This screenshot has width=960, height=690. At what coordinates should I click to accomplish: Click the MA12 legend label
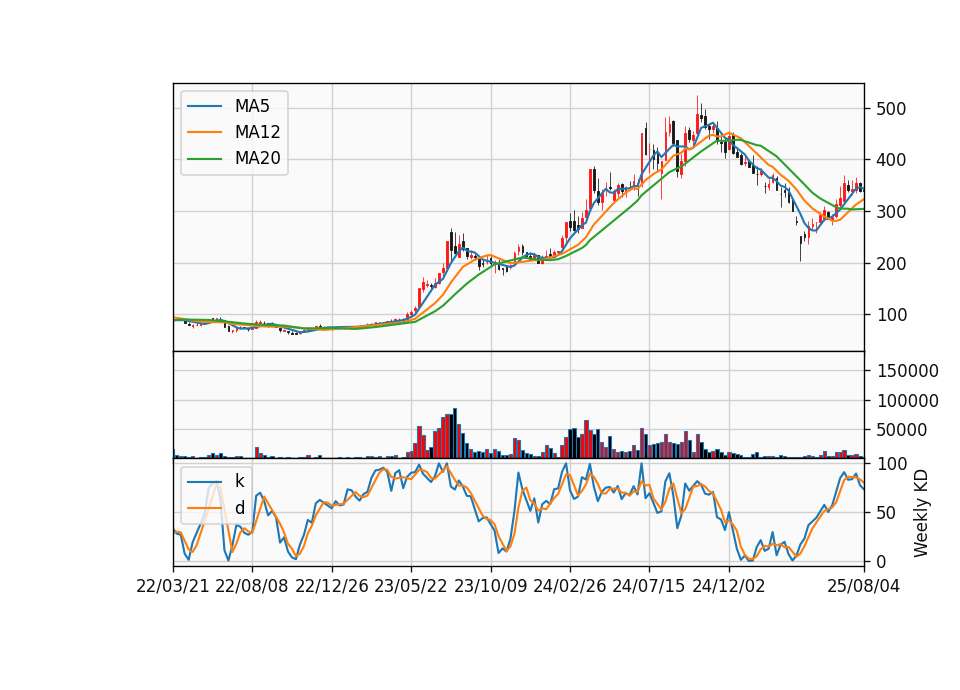point(257,132)
